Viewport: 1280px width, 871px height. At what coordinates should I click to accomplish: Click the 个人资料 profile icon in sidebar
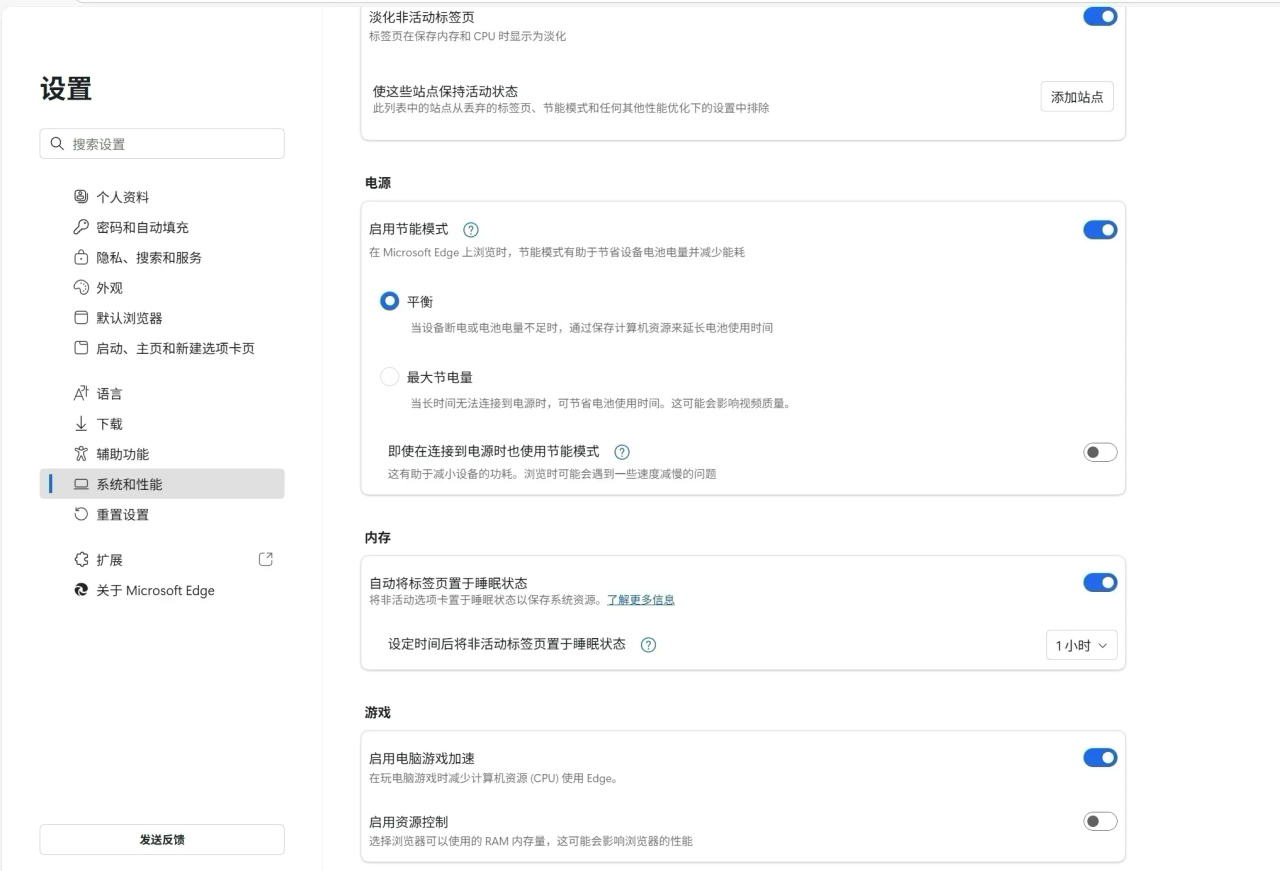click(81, 197)
